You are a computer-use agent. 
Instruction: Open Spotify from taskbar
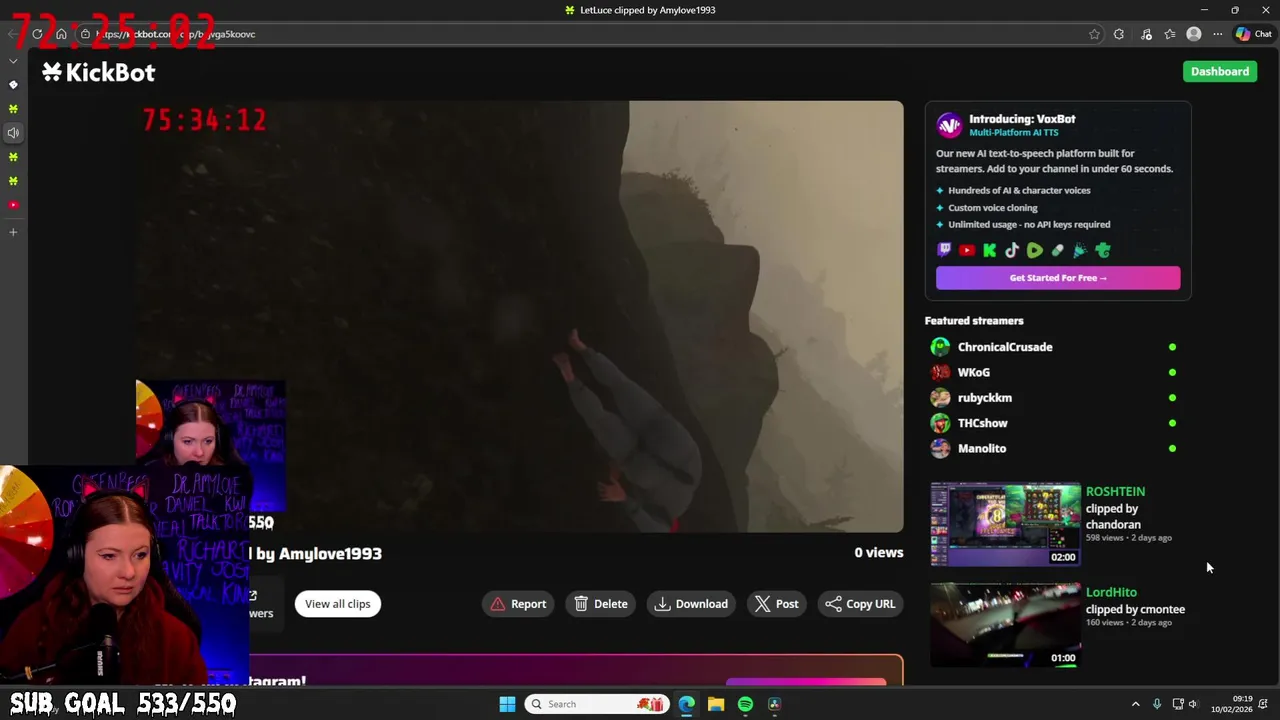(745, 704)
